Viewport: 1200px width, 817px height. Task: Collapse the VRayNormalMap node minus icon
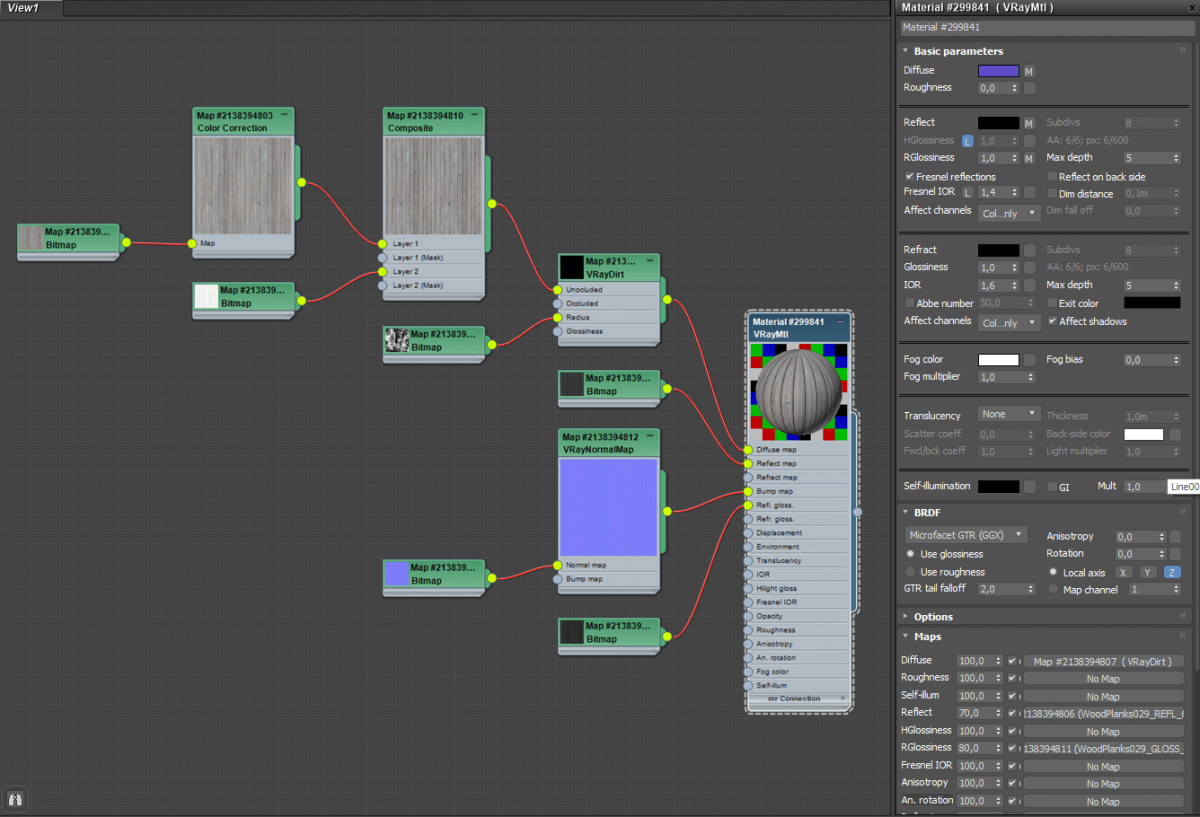point(652,437)
